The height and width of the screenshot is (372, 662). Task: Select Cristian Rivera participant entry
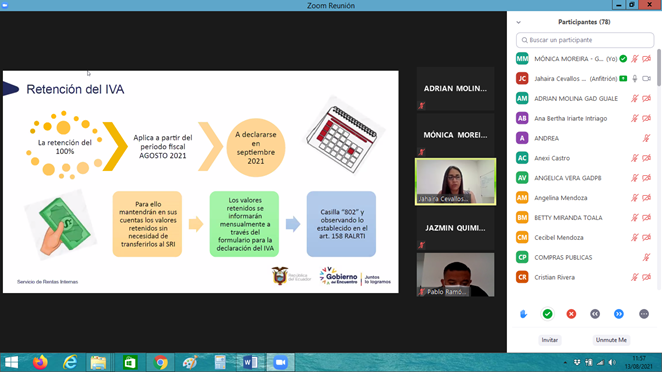584,277
